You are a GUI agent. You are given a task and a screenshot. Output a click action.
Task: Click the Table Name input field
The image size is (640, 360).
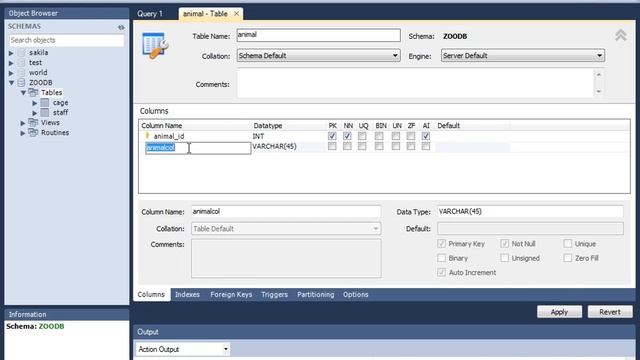(x=318, y=35)
